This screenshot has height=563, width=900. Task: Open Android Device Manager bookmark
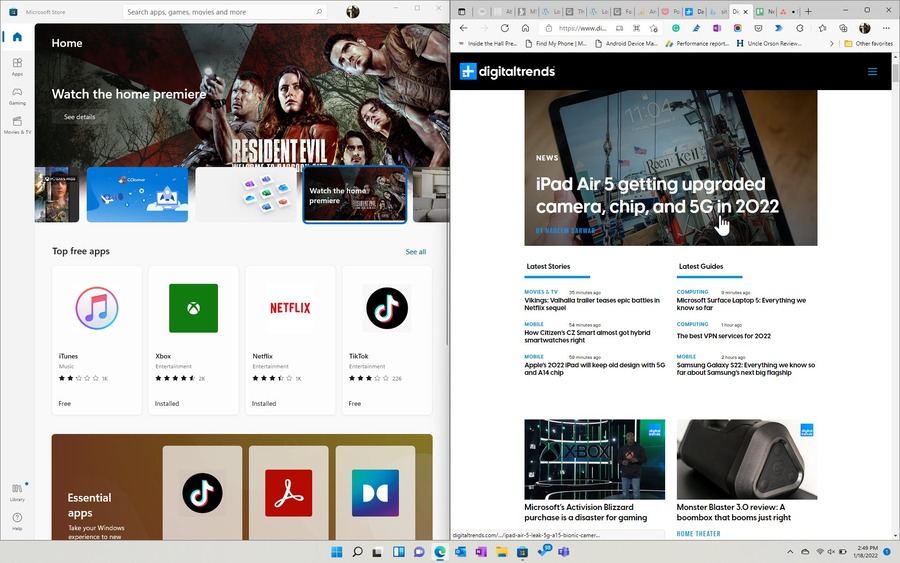point(626,43)
